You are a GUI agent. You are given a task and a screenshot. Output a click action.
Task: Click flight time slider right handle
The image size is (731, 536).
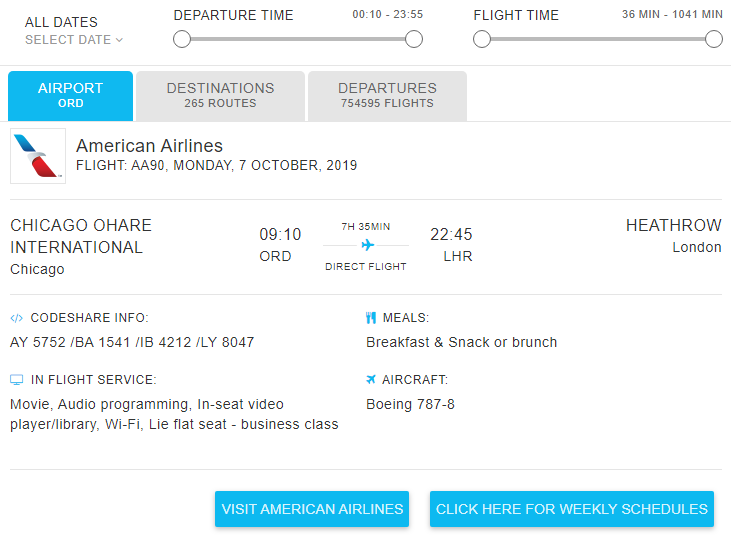(x=713, y=39)
